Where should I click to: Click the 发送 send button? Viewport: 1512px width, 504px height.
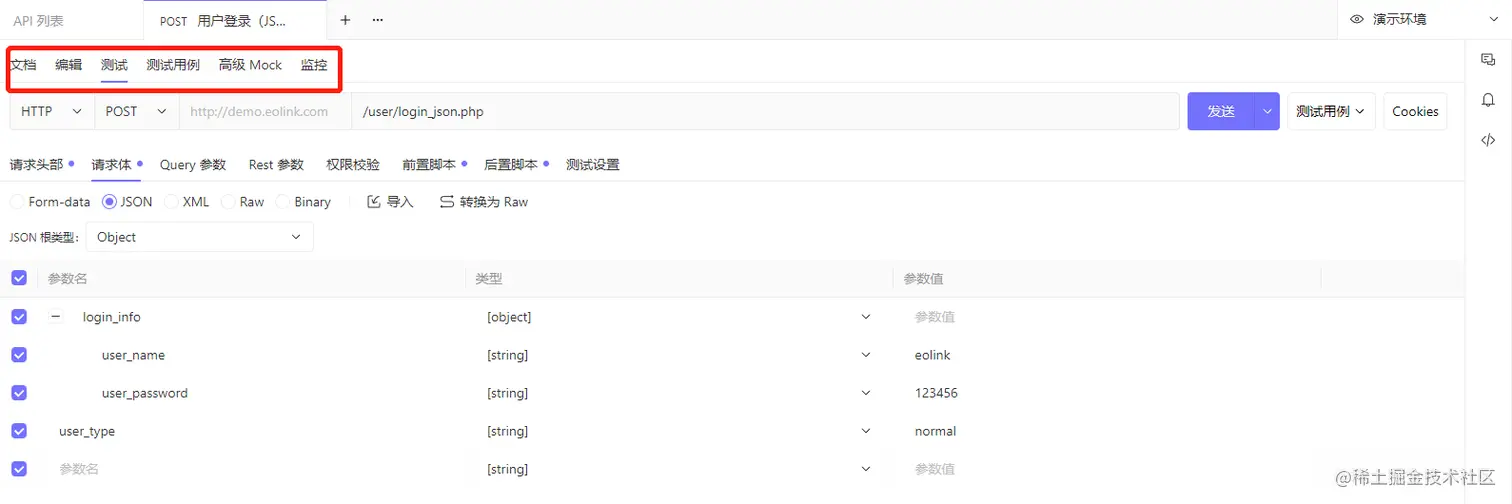(1221, 111)
